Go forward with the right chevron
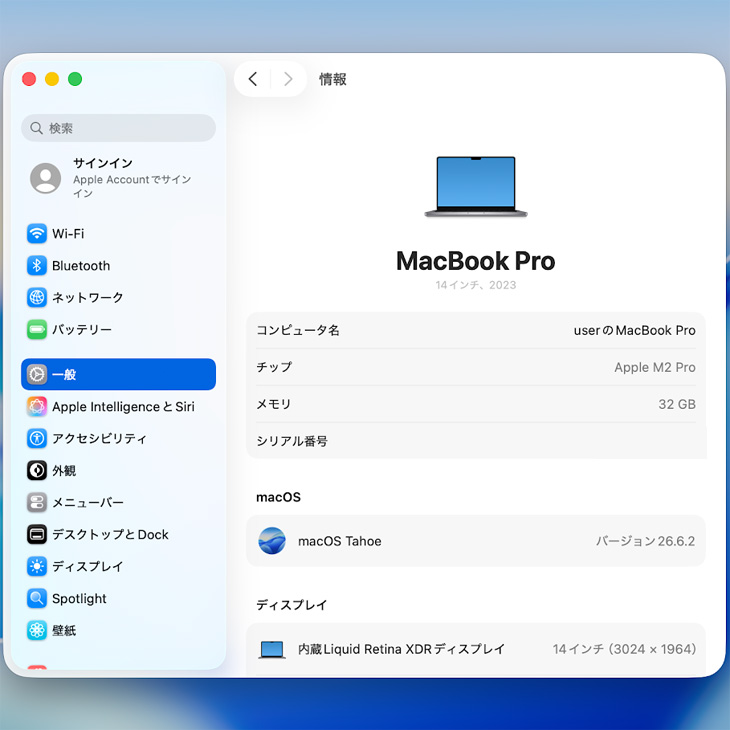Viewport: 730px width, 730px height. coord(288,79)
